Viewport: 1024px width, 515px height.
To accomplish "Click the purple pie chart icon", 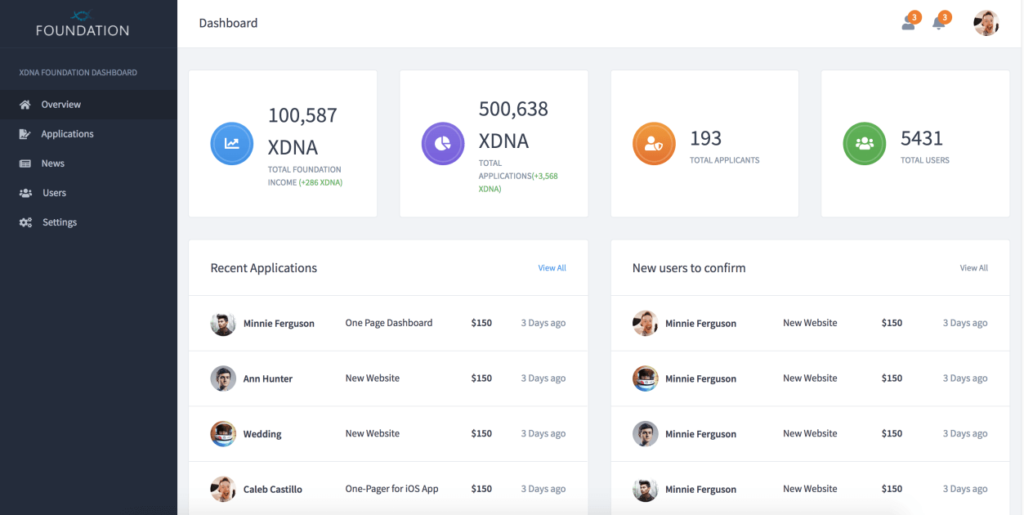I will pyautogui.click(x=443, y=144).
